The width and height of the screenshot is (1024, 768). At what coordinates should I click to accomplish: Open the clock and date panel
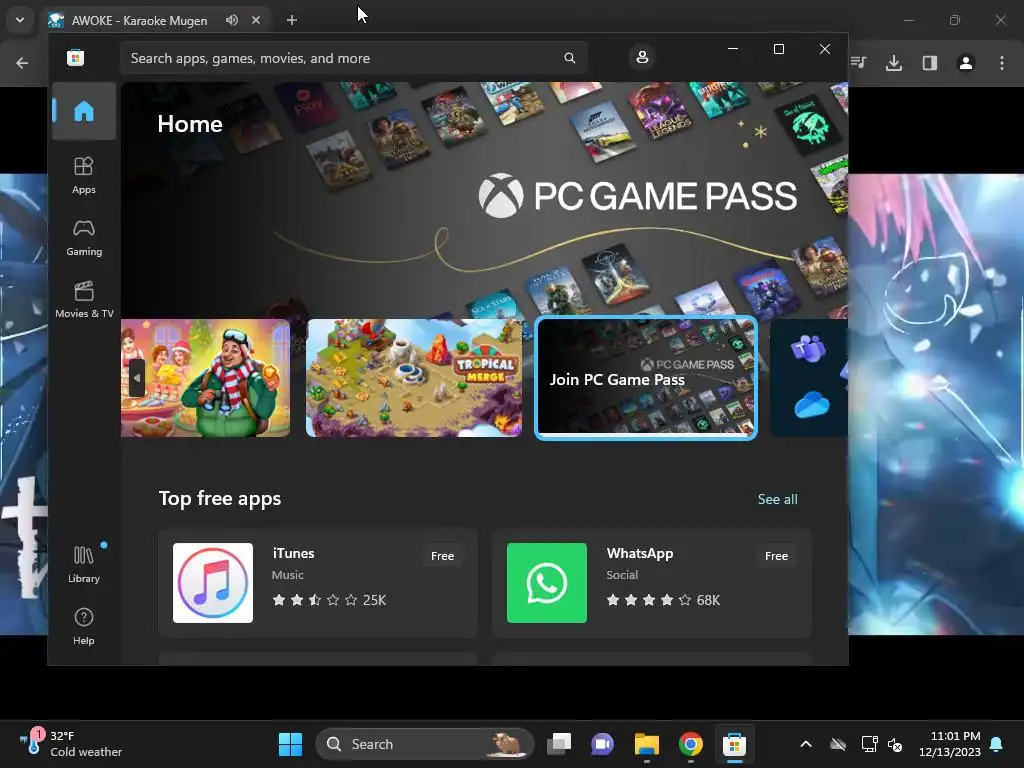tap(950, 744)
